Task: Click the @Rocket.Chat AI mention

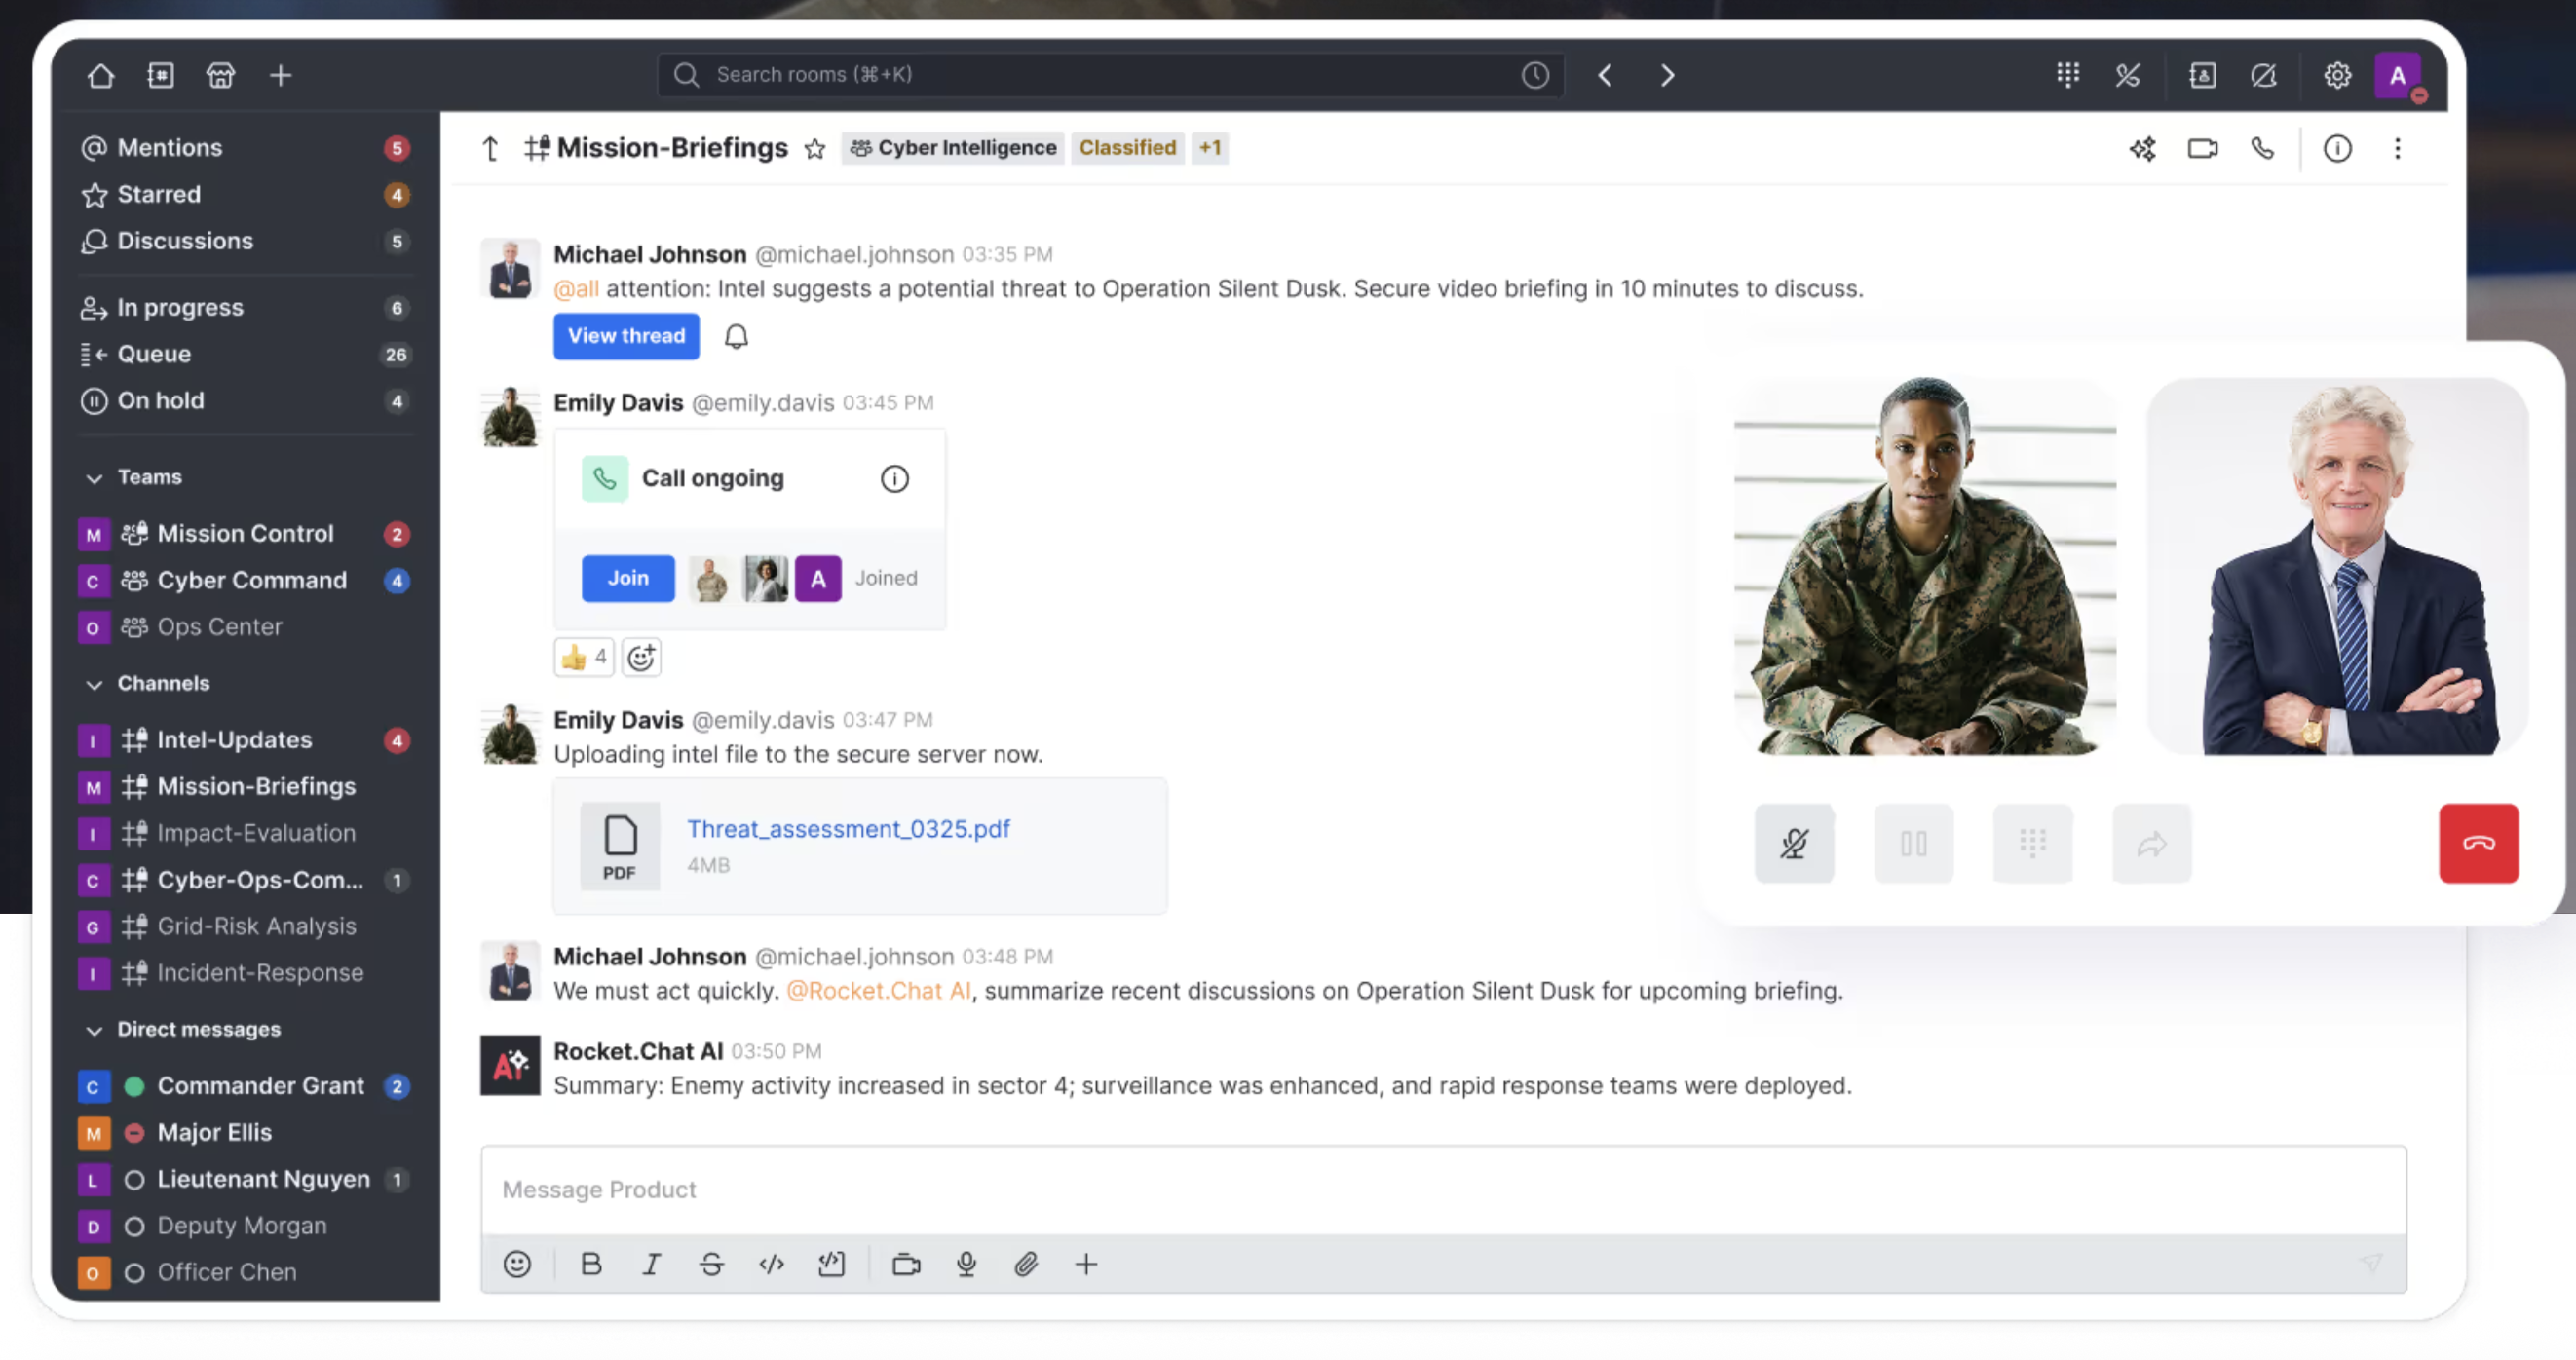Action: [x=878, y=991]
